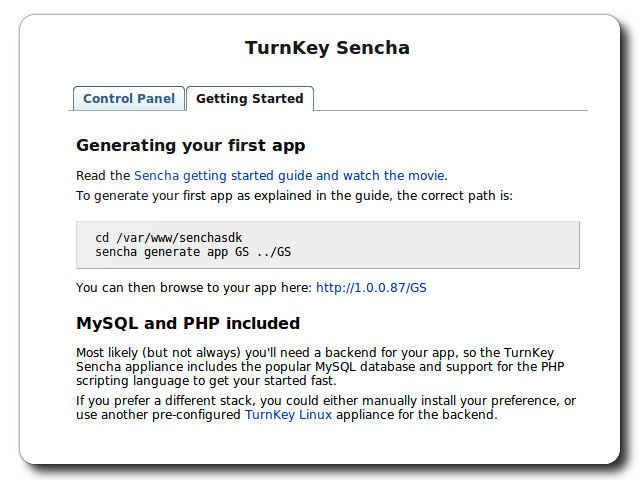The height and width of the screenshot is (480, 640).
Task: Select the Getting Started tab
Action: (x=249, y=99)
